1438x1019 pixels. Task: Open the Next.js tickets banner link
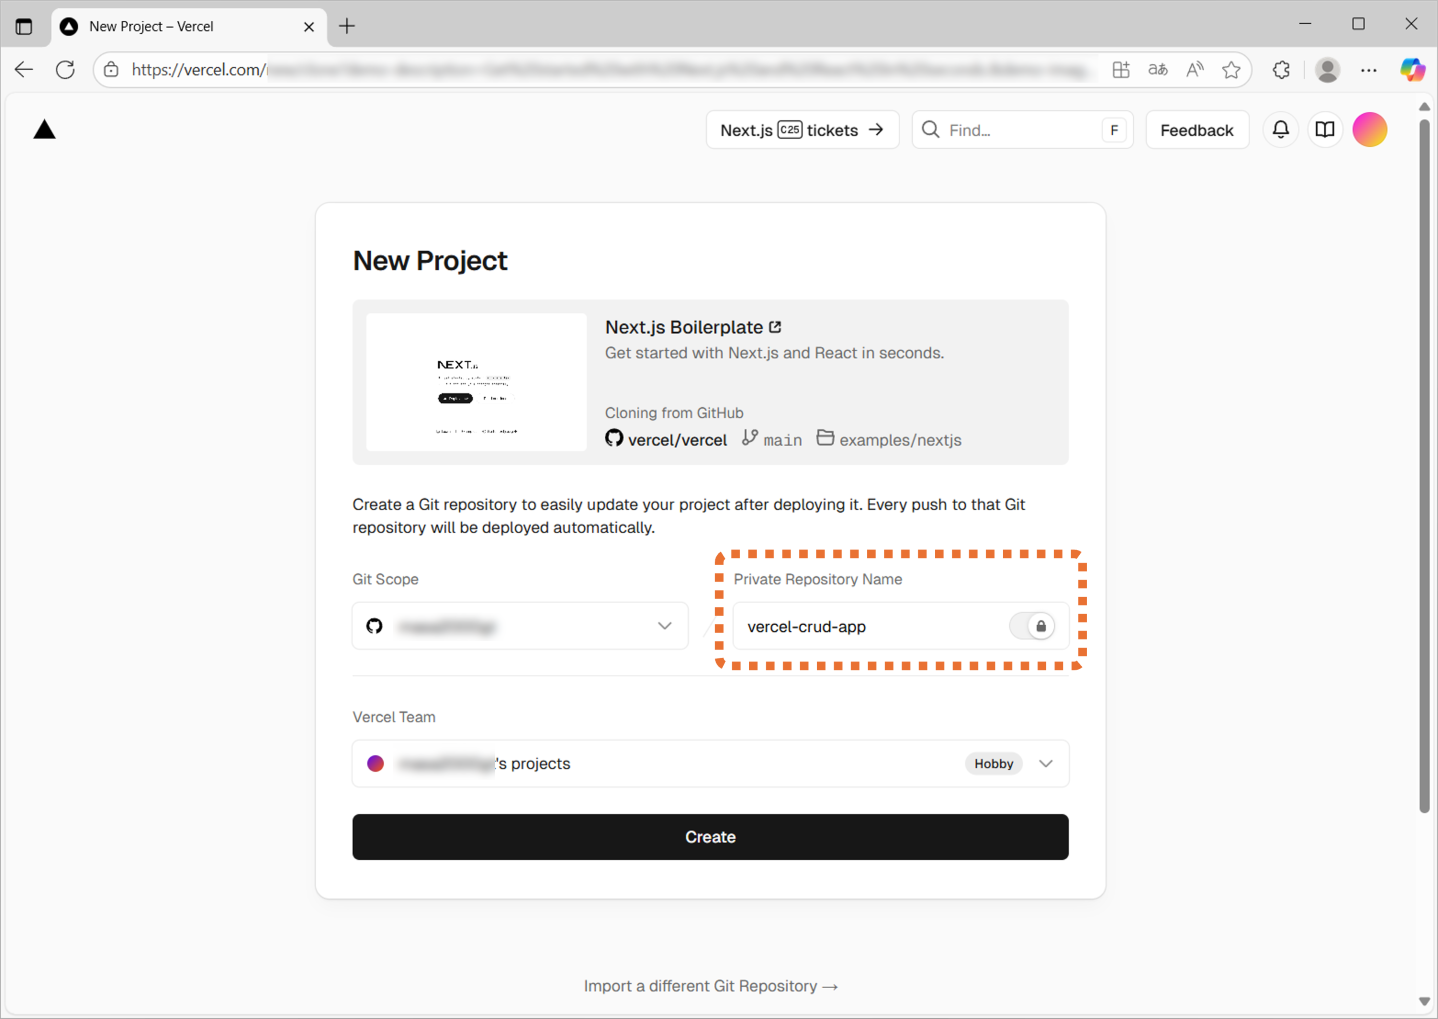coord(802,130)
